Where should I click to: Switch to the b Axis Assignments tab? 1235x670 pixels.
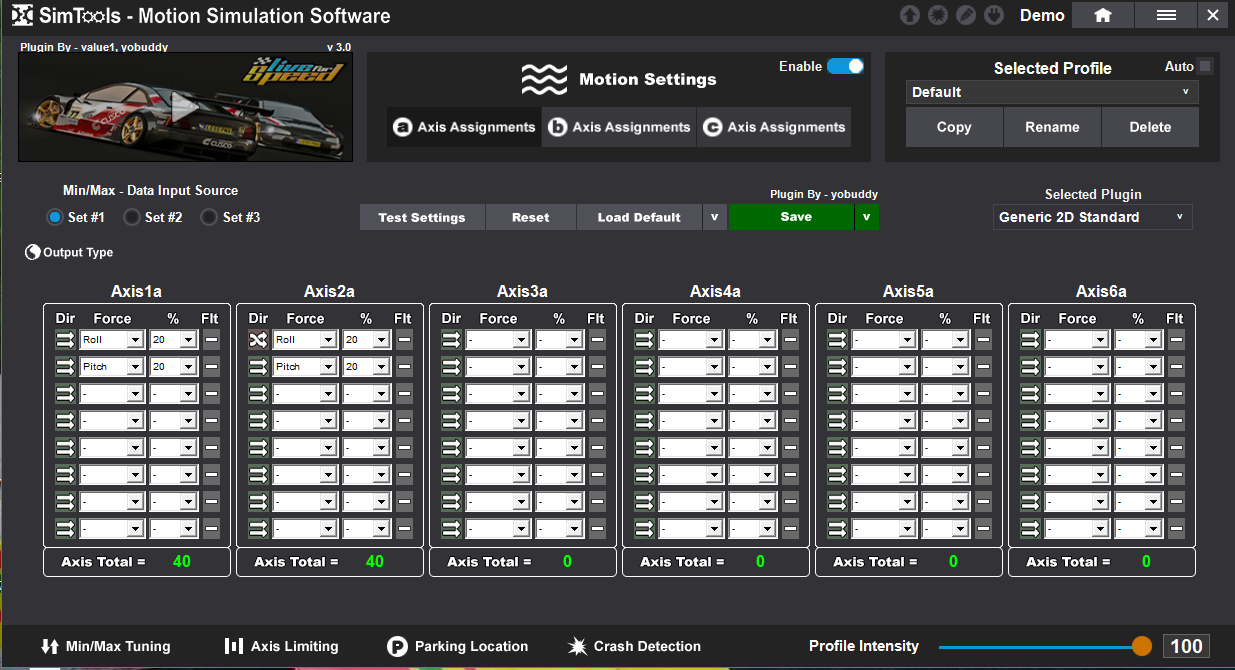click(619, 127)
